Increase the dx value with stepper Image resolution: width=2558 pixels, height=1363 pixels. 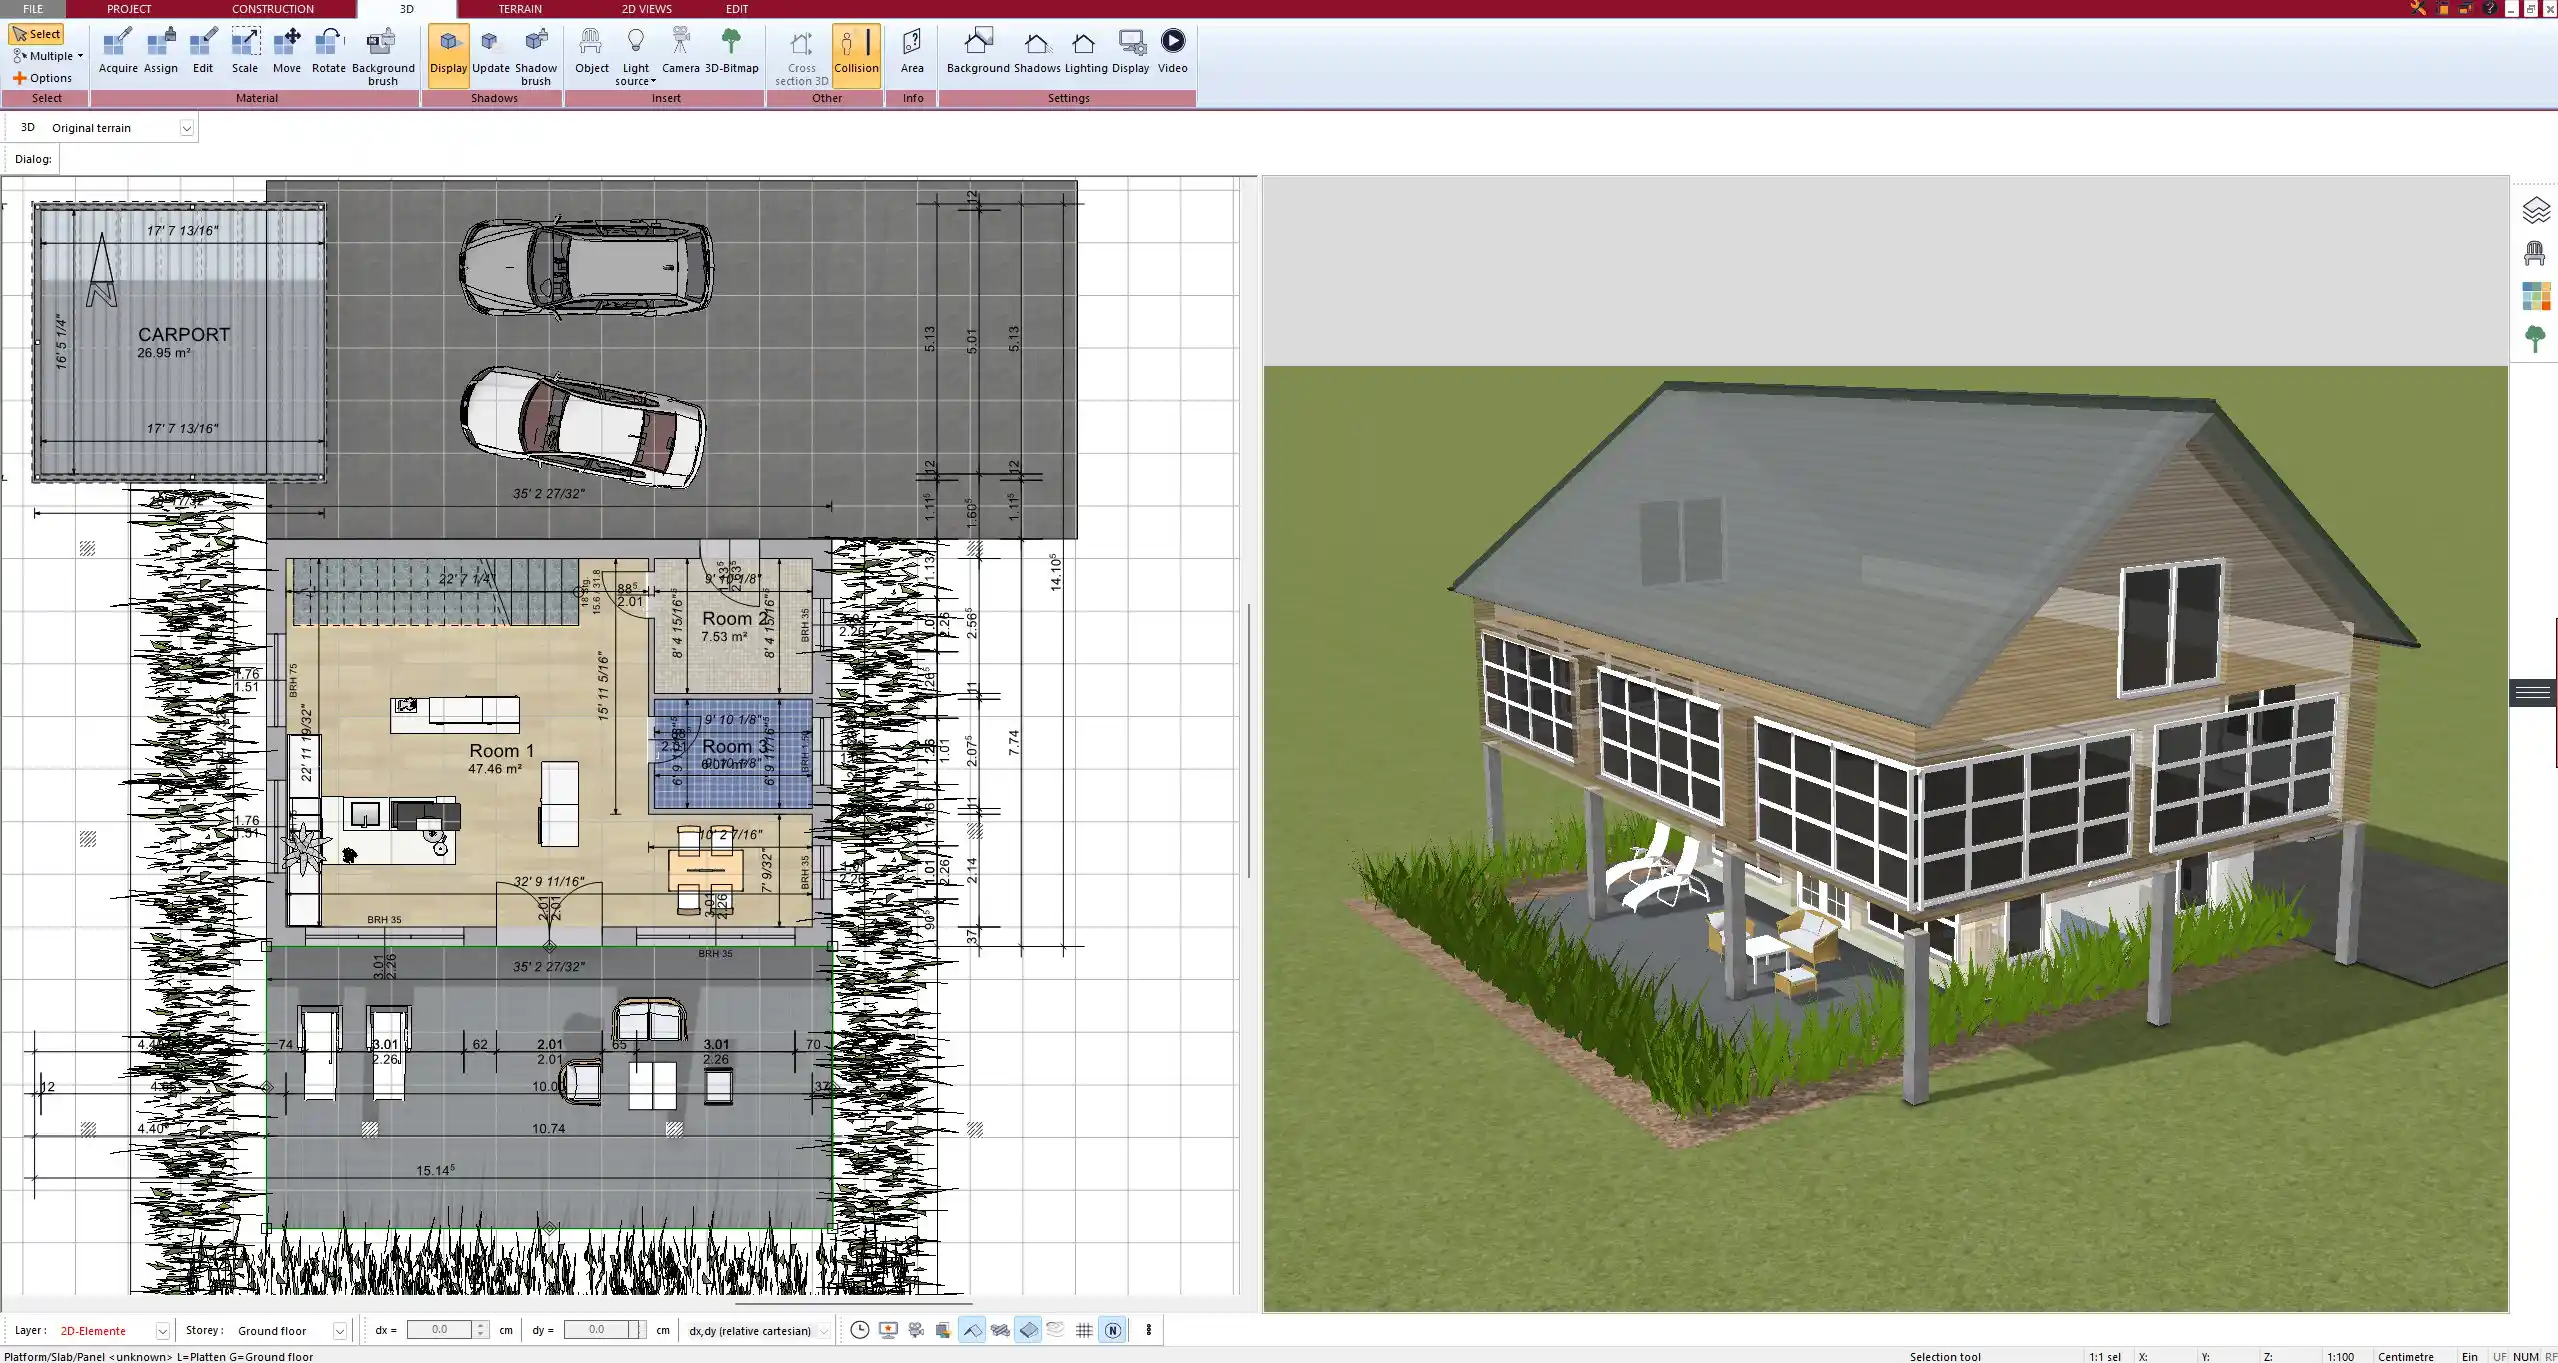[x=481, y=1325]
